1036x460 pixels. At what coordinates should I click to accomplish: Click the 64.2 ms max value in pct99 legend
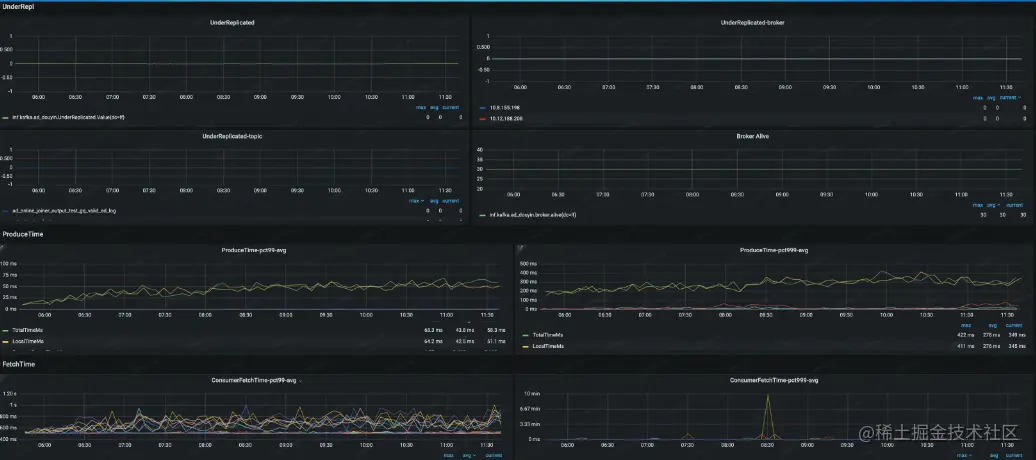pos(433,341)
